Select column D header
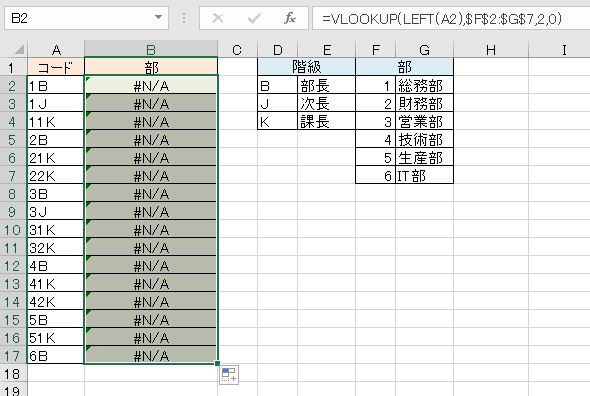 (278, 49)
